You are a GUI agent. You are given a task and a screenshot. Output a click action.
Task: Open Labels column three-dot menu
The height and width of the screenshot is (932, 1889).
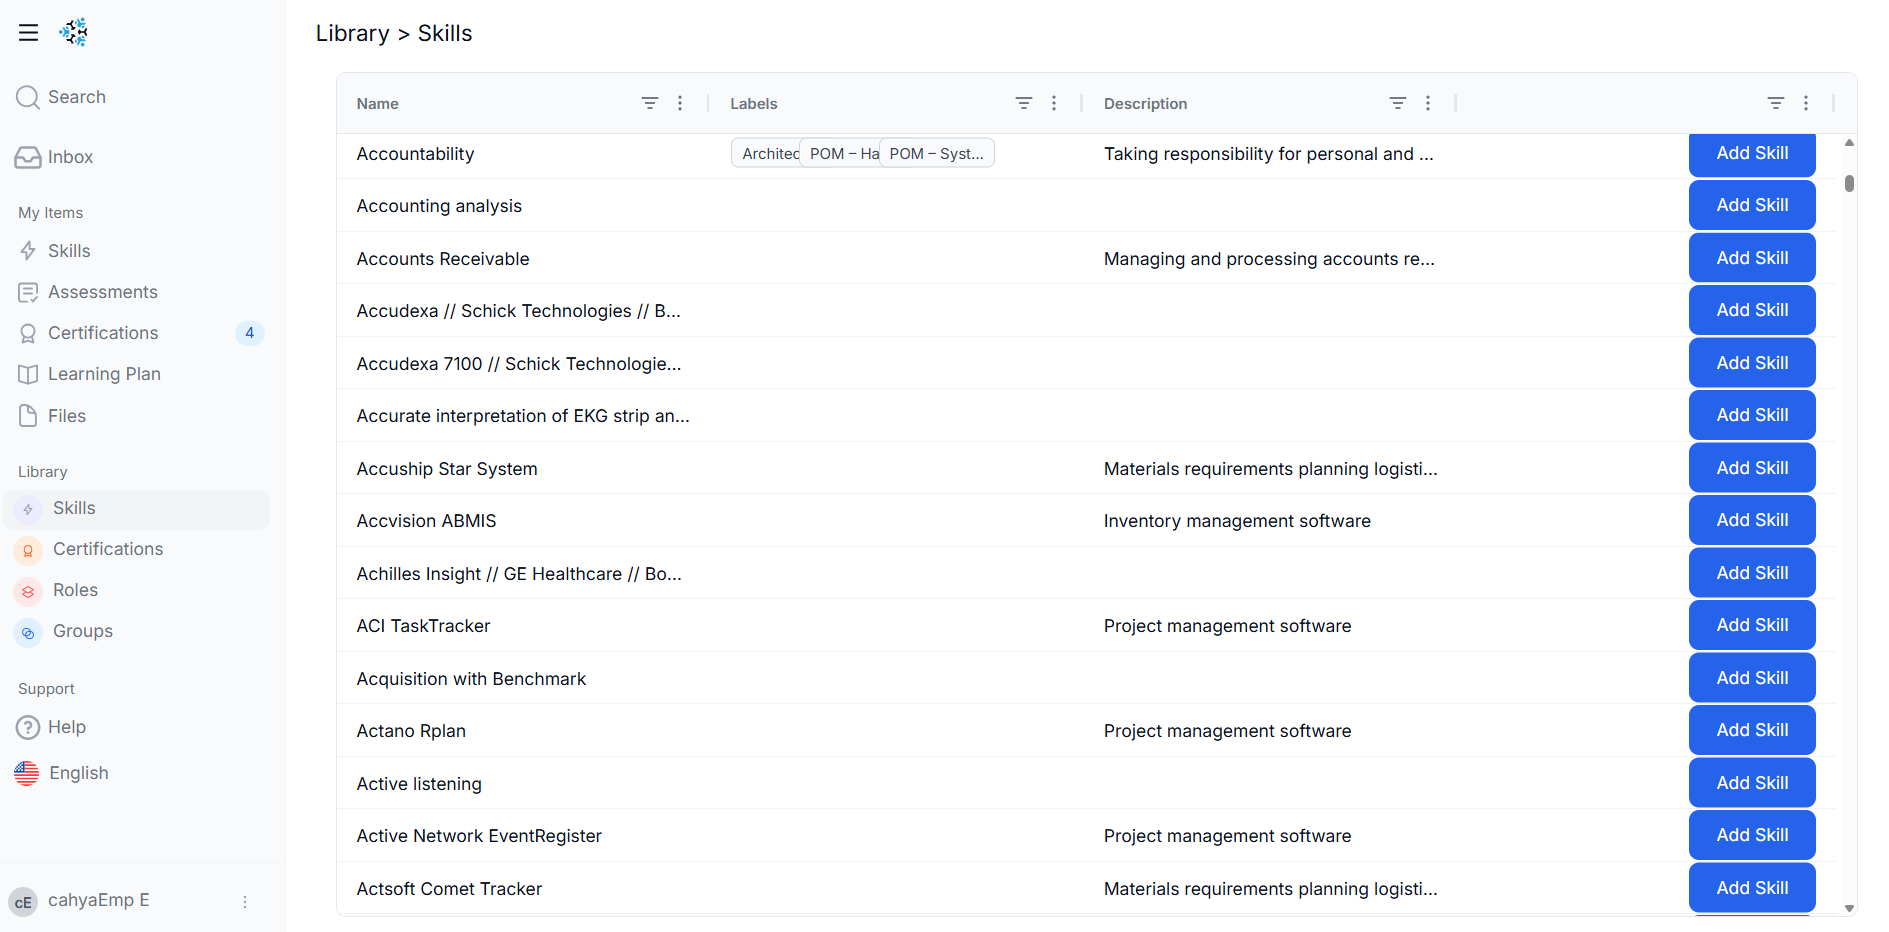(x=1054, y=103)
